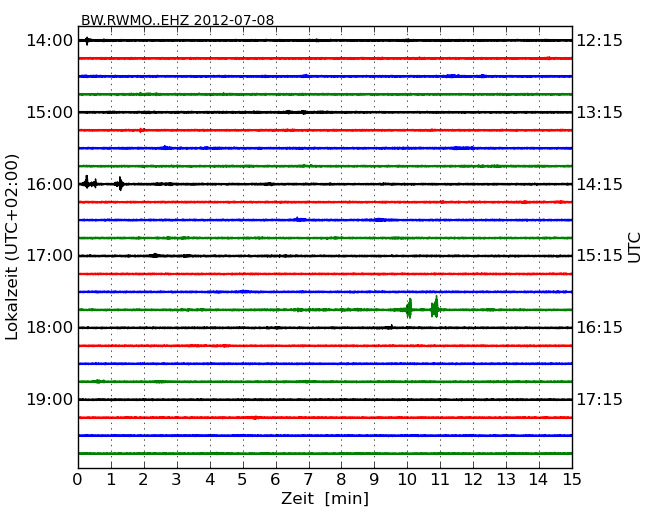Click the 13:15 UTC label
This screenshot has width=650, height=520.
[x=600, y=112]
